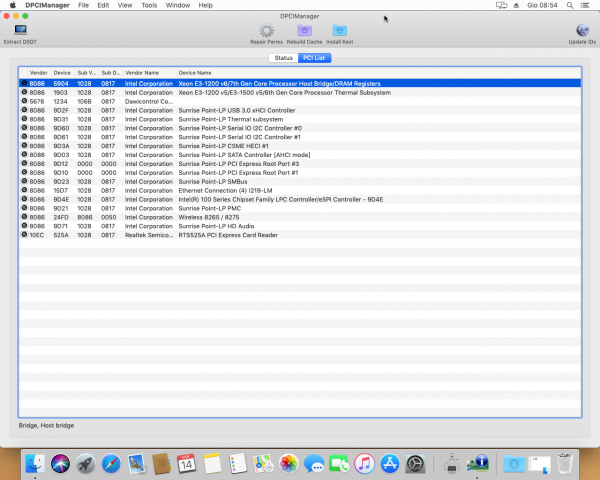Select the PCI List tab

(x=314, y=59)
